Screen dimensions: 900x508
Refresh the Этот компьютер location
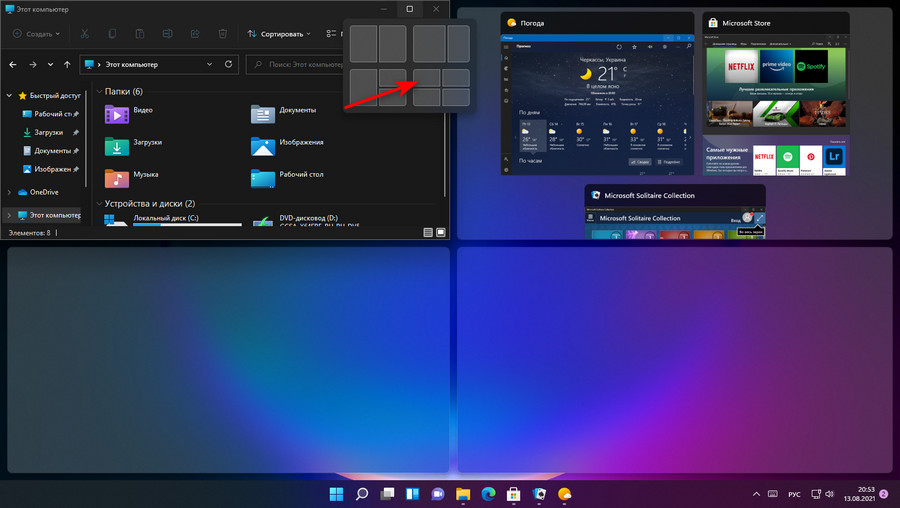click(x=228, y=64)
